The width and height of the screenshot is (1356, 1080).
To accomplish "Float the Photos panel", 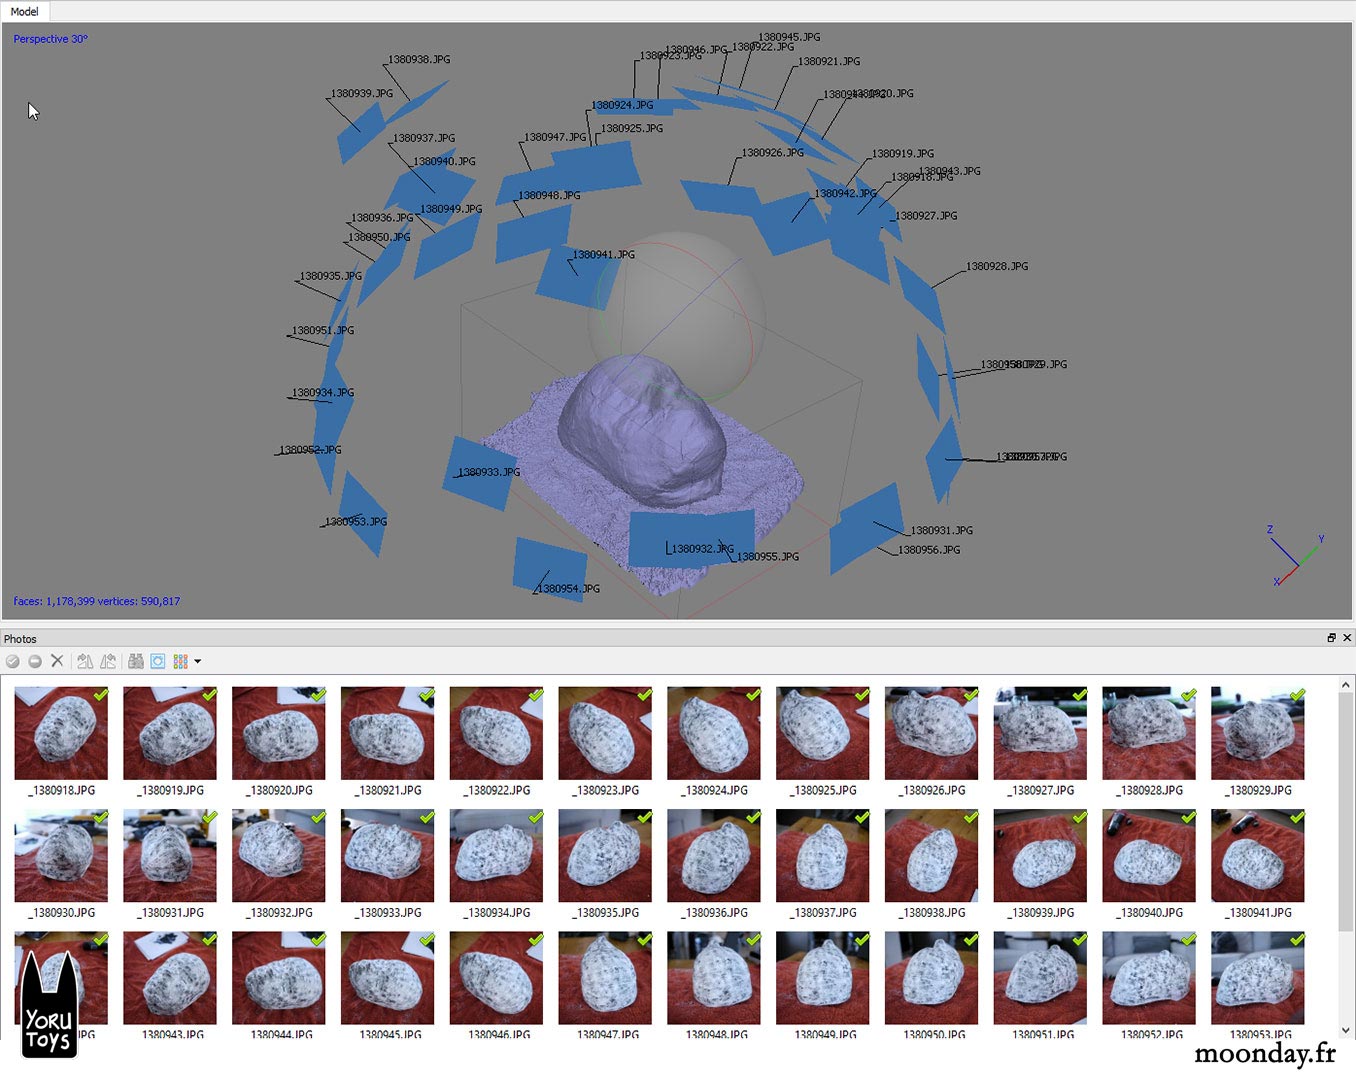I will [1331, 638].
